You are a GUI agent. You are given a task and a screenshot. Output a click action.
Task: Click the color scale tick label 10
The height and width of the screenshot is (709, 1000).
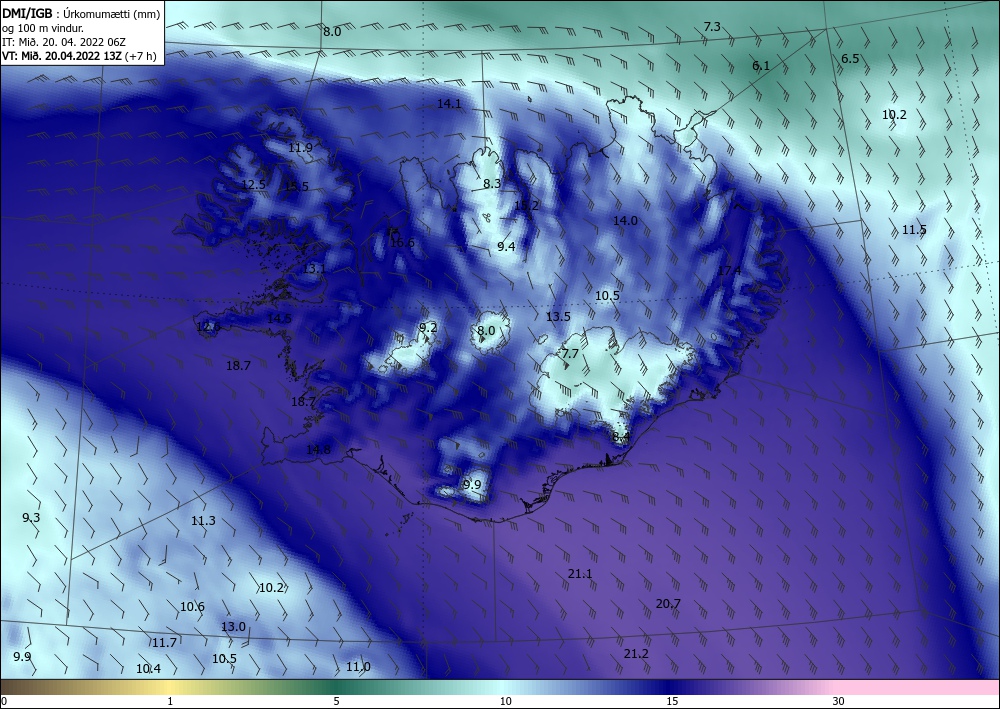click(505, 701)
